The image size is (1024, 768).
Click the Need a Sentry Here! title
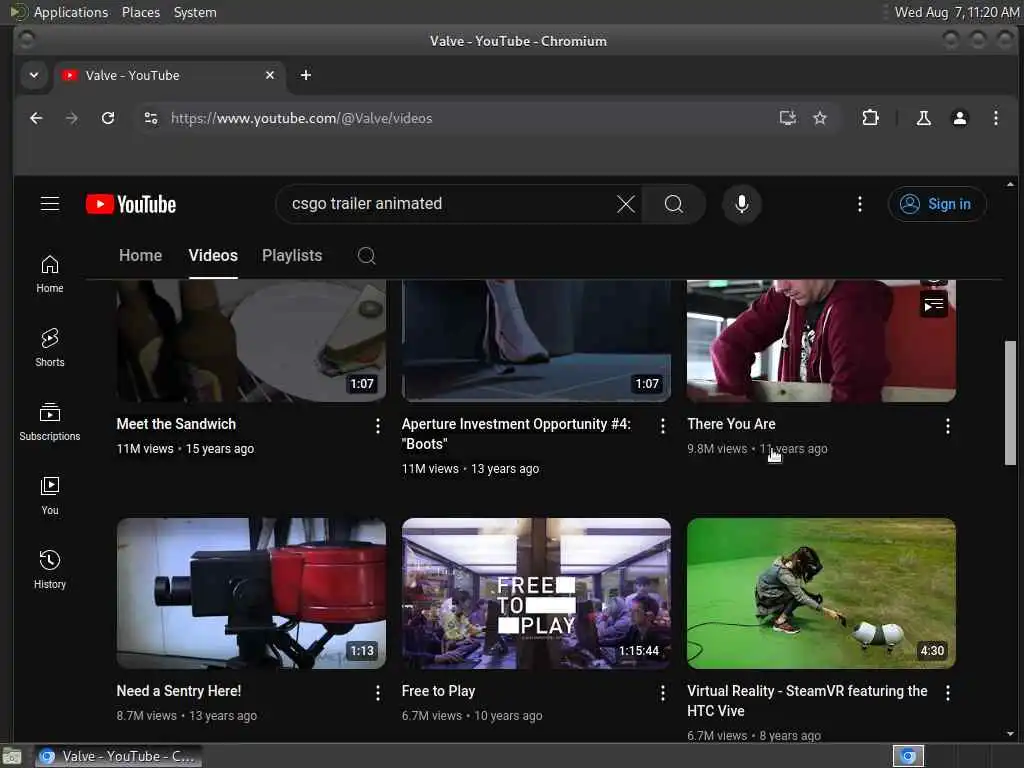coord(179,691)
